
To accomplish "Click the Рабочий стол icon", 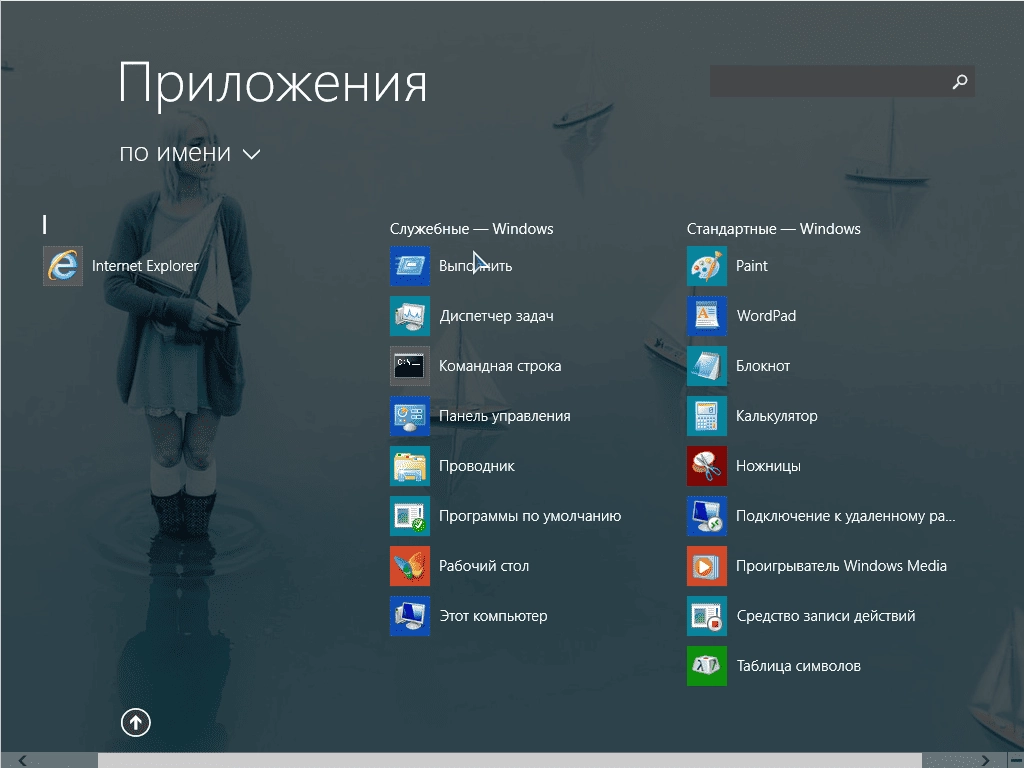I will click(x=409, y=566).
